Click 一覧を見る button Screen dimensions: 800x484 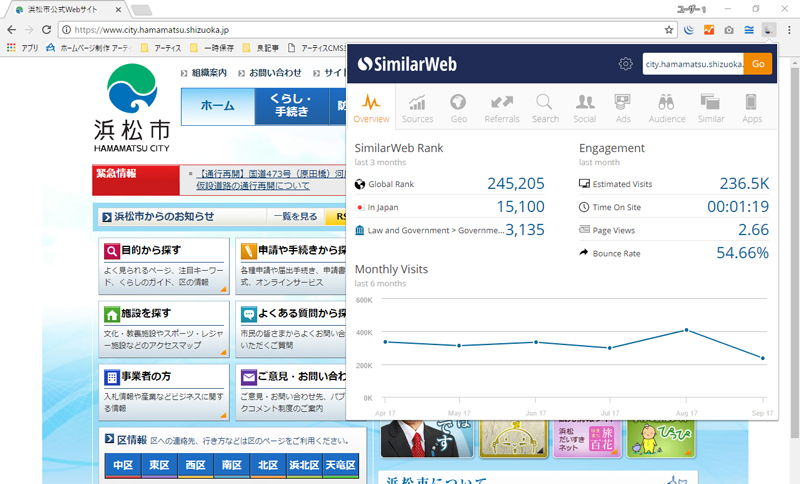pyautogui.click(x=295, y=217)
